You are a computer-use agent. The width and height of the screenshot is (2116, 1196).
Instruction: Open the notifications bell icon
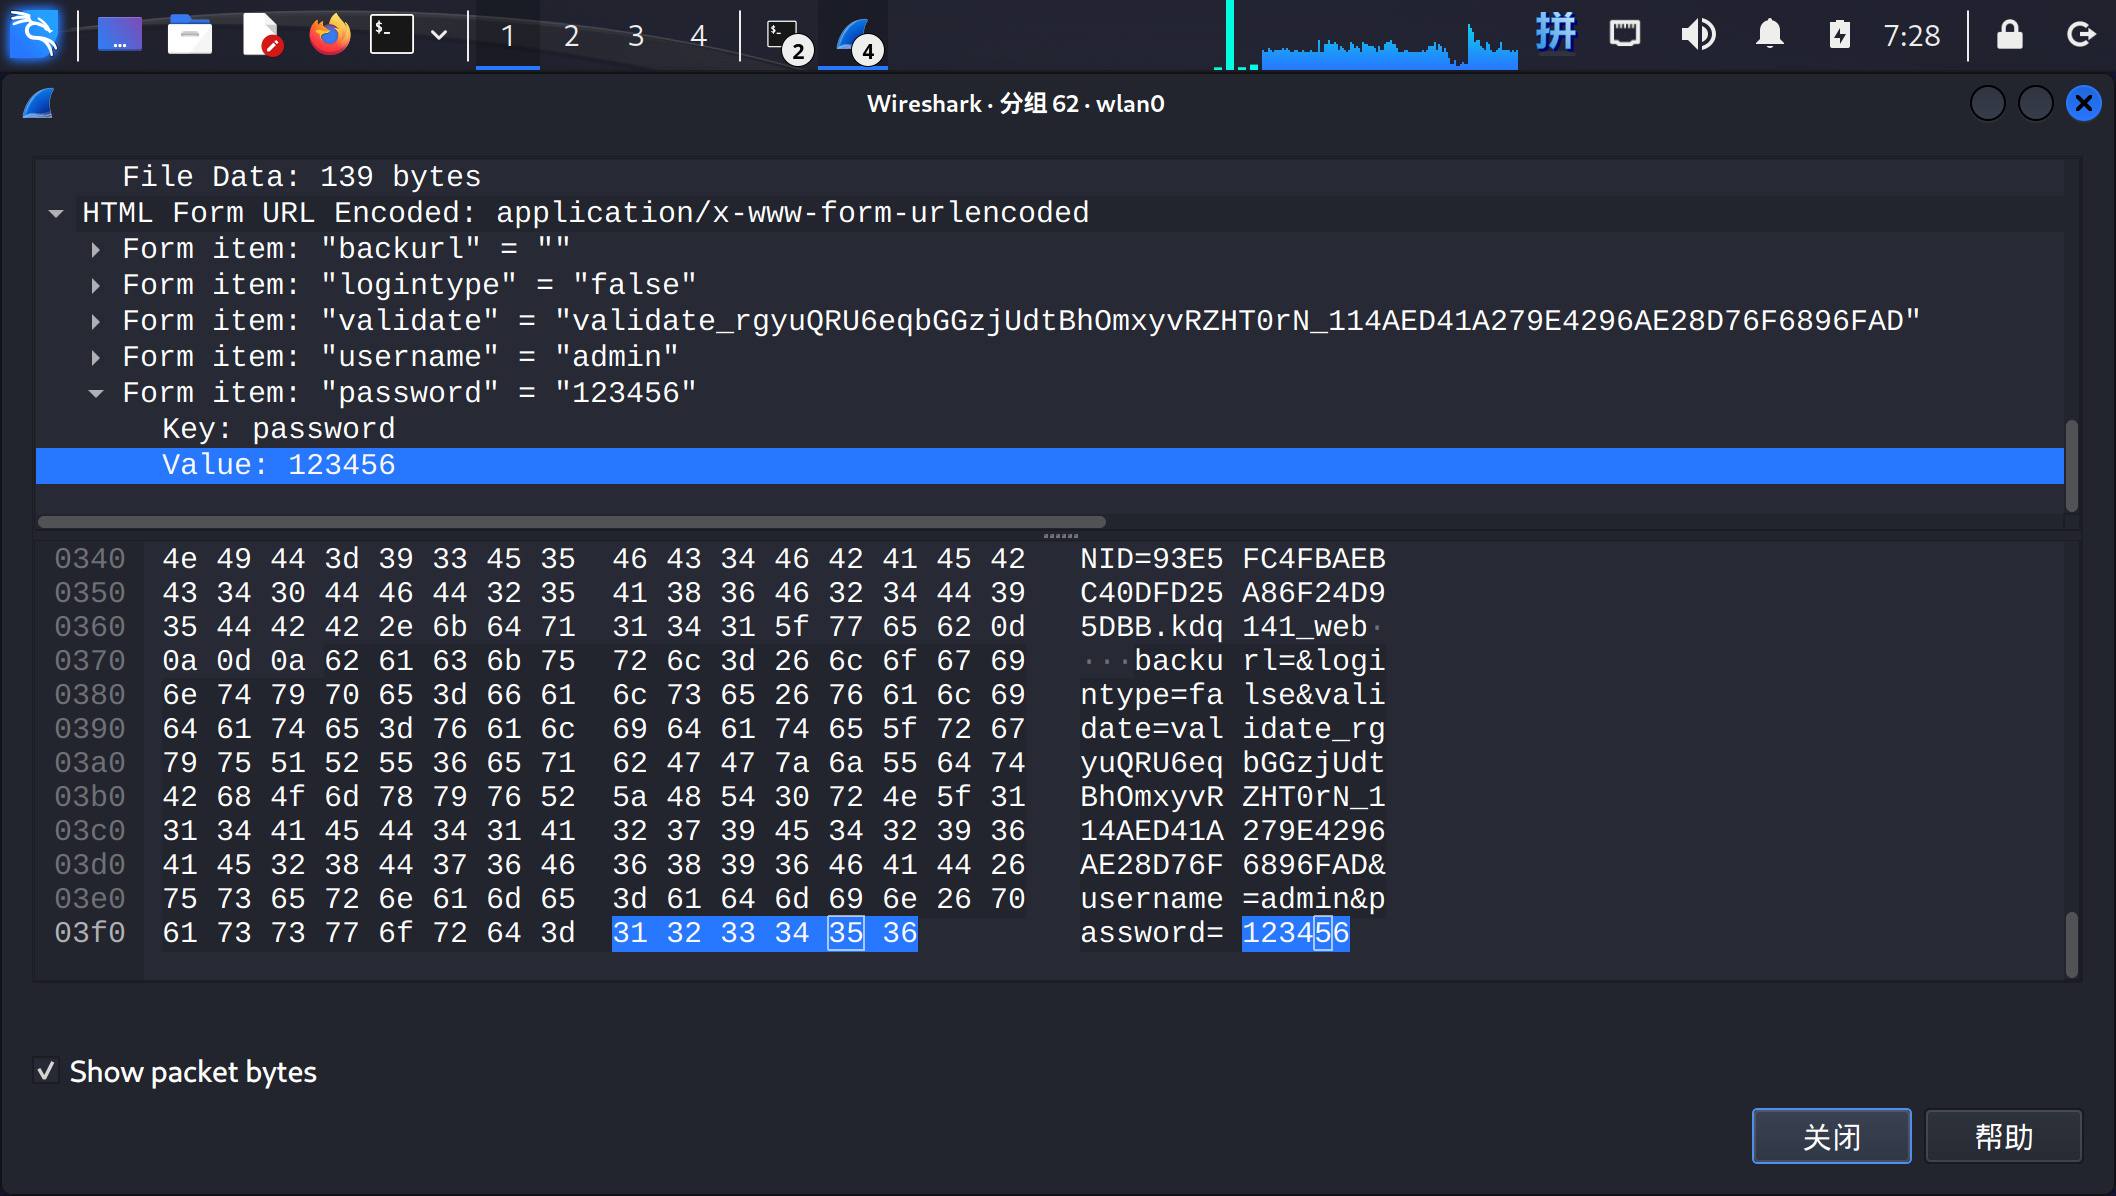point(1770,35)
